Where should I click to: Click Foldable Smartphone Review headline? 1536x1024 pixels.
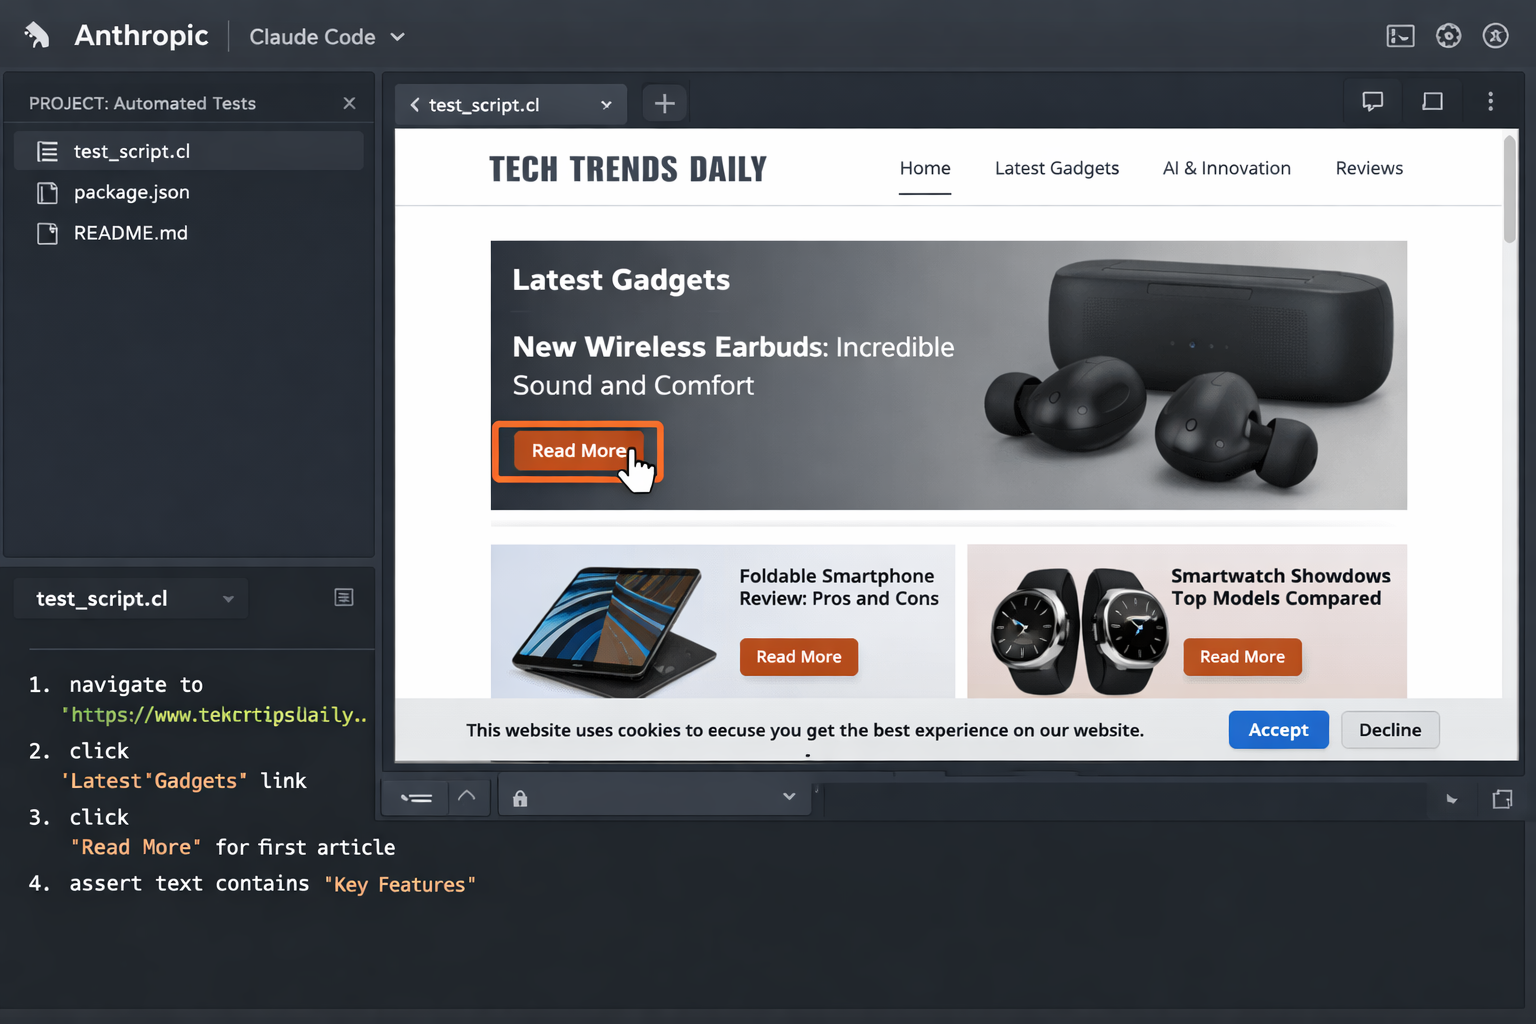pyautogui.click(x=839, y=587)
